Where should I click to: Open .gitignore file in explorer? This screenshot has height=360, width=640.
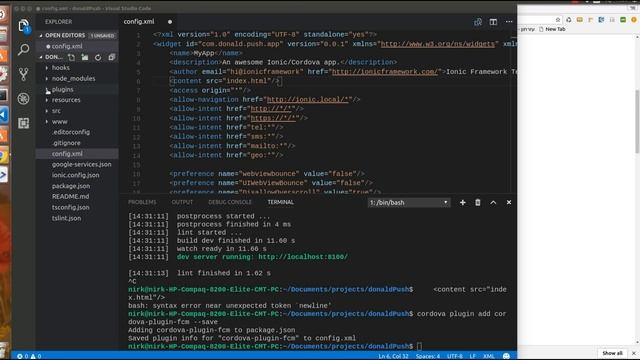[66, 143]
